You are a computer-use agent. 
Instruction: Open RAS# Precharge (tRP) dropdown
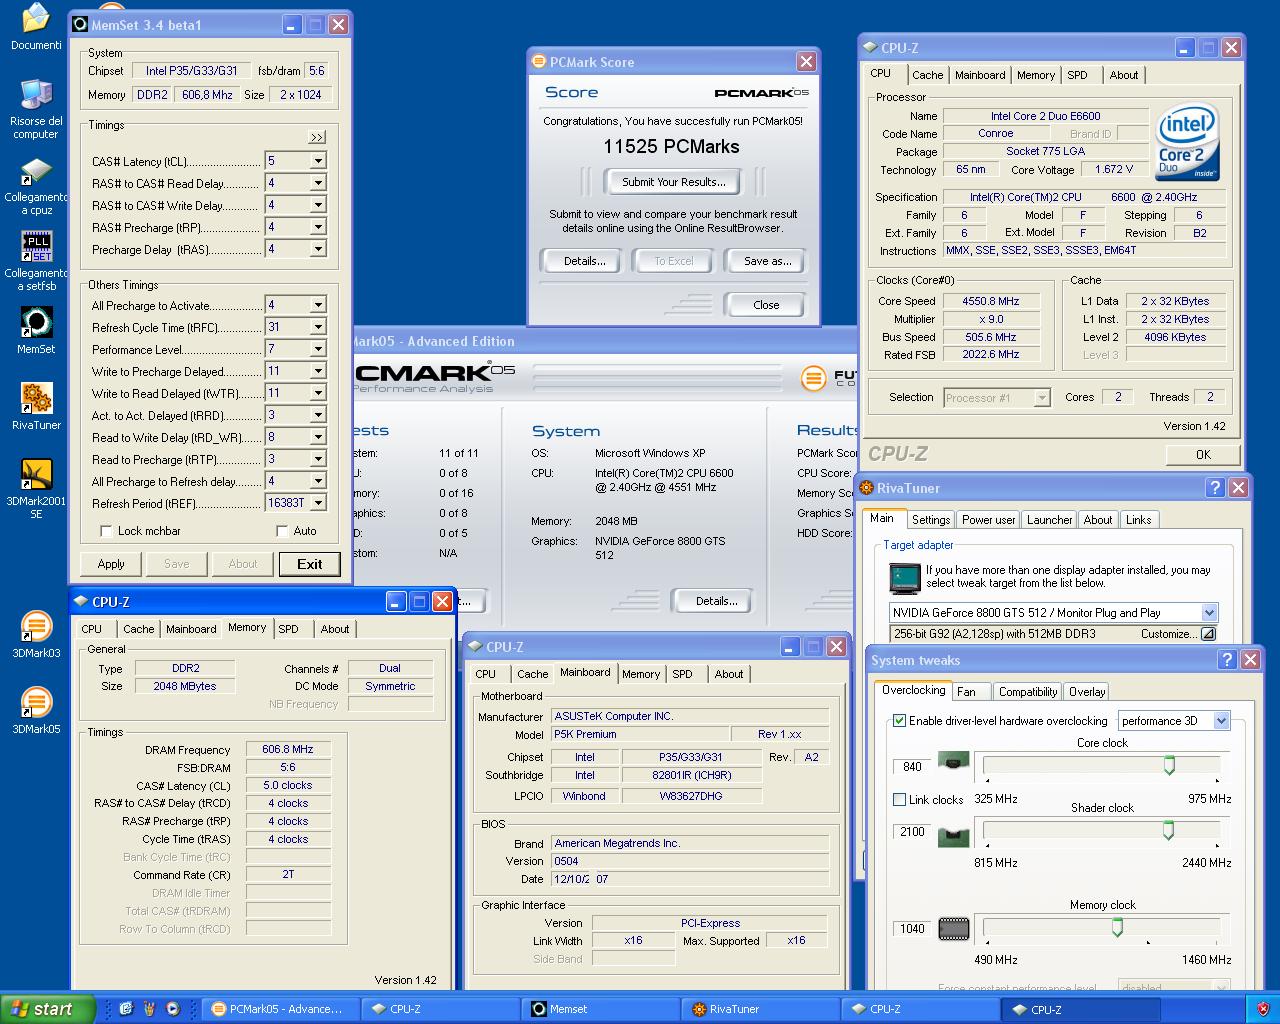[318, 227]
